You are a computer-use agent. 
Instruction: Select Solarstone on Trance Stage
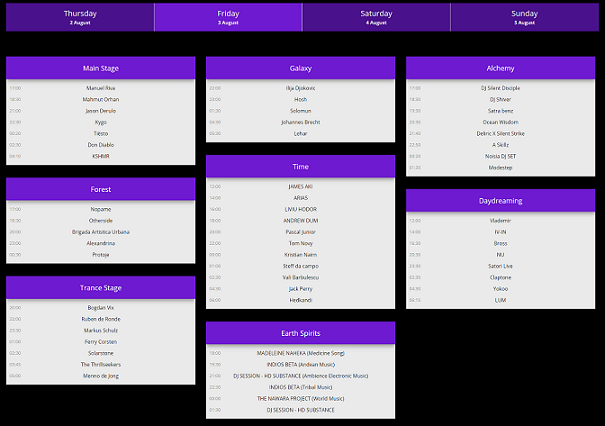[101, 353]
